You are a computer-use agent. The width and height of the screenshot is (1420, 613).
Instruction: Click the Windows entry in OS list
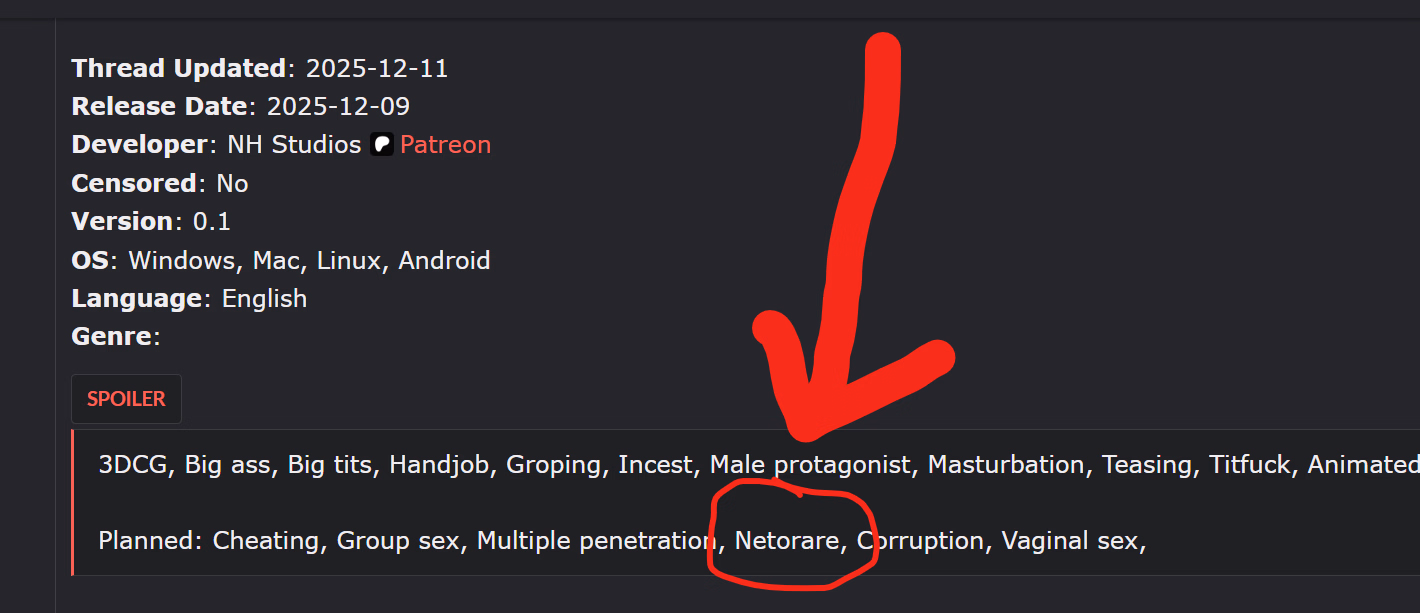coord(182,261)
